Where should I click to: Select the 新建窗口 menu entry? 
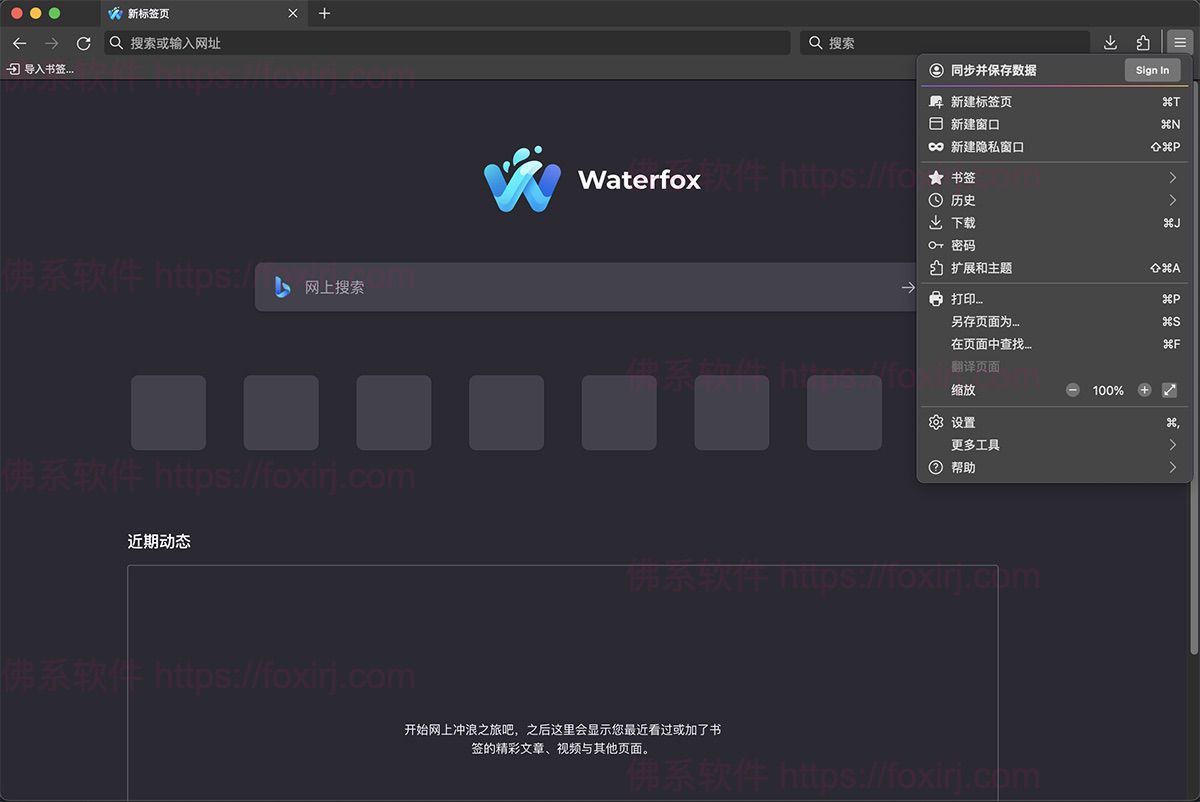point(975,124)
